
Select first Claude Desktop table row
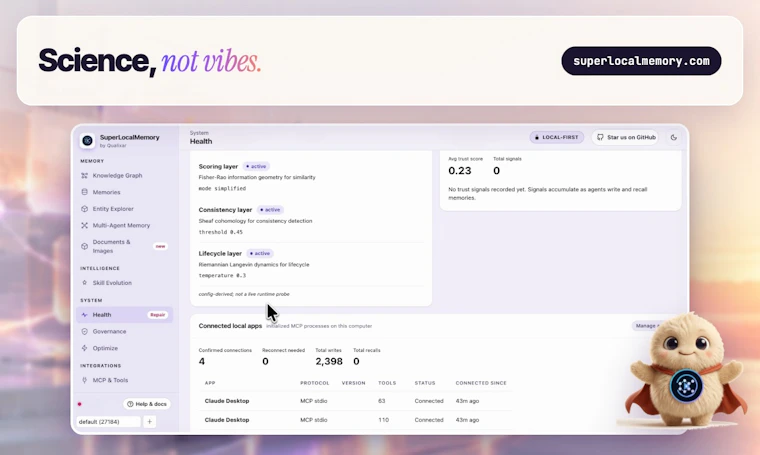click(355, 401)
